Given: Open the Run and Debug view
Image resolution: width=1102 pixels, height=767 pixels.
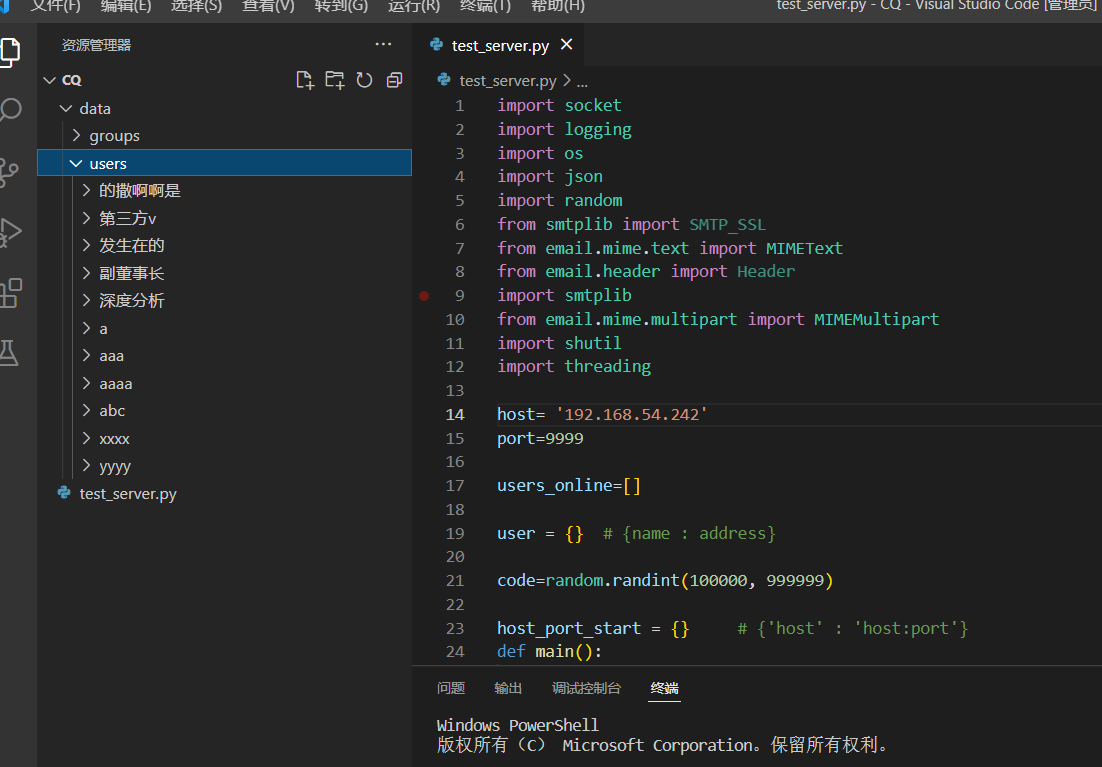Looking at the screenshot, I should [x=10, y=232].
